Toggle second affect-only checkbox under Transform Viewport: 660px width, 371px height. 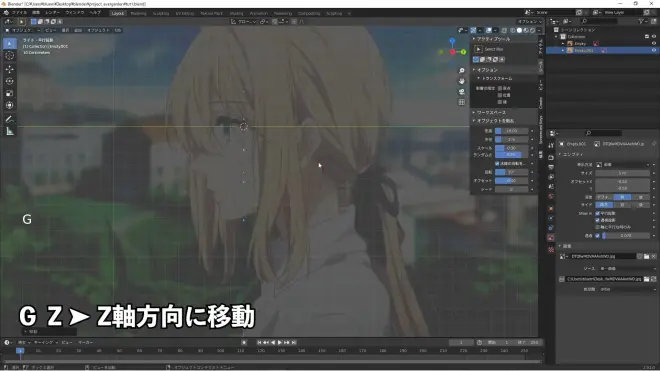point(500,95)
